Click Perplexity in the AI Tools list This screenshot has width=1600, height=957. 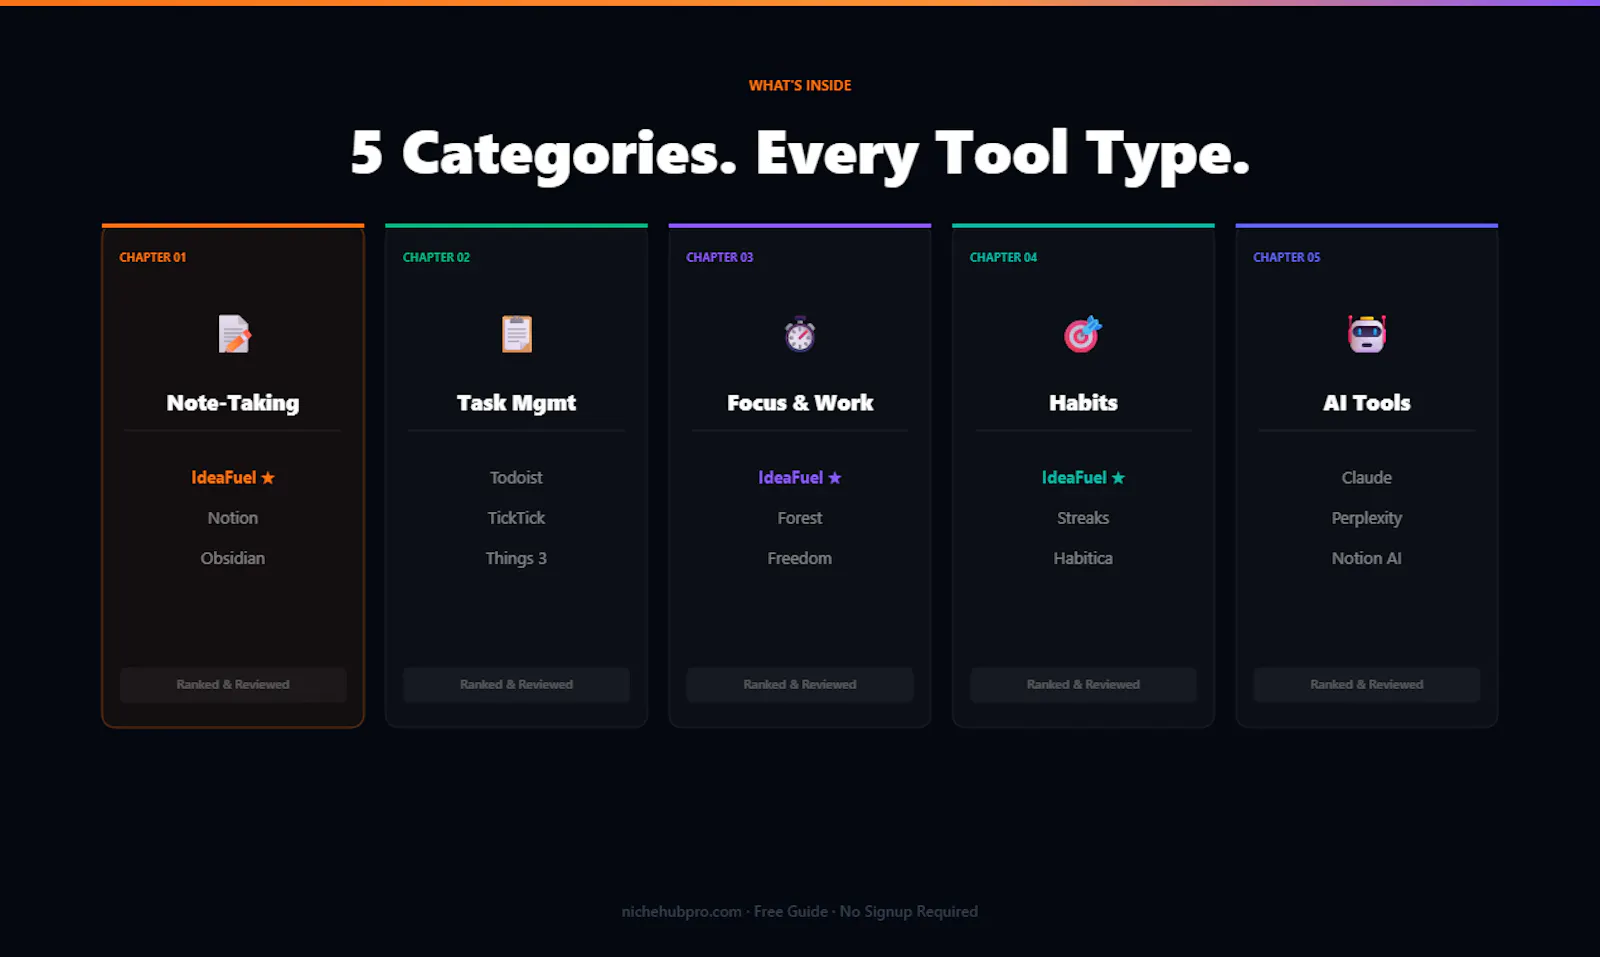click(x=1367, y=518)
